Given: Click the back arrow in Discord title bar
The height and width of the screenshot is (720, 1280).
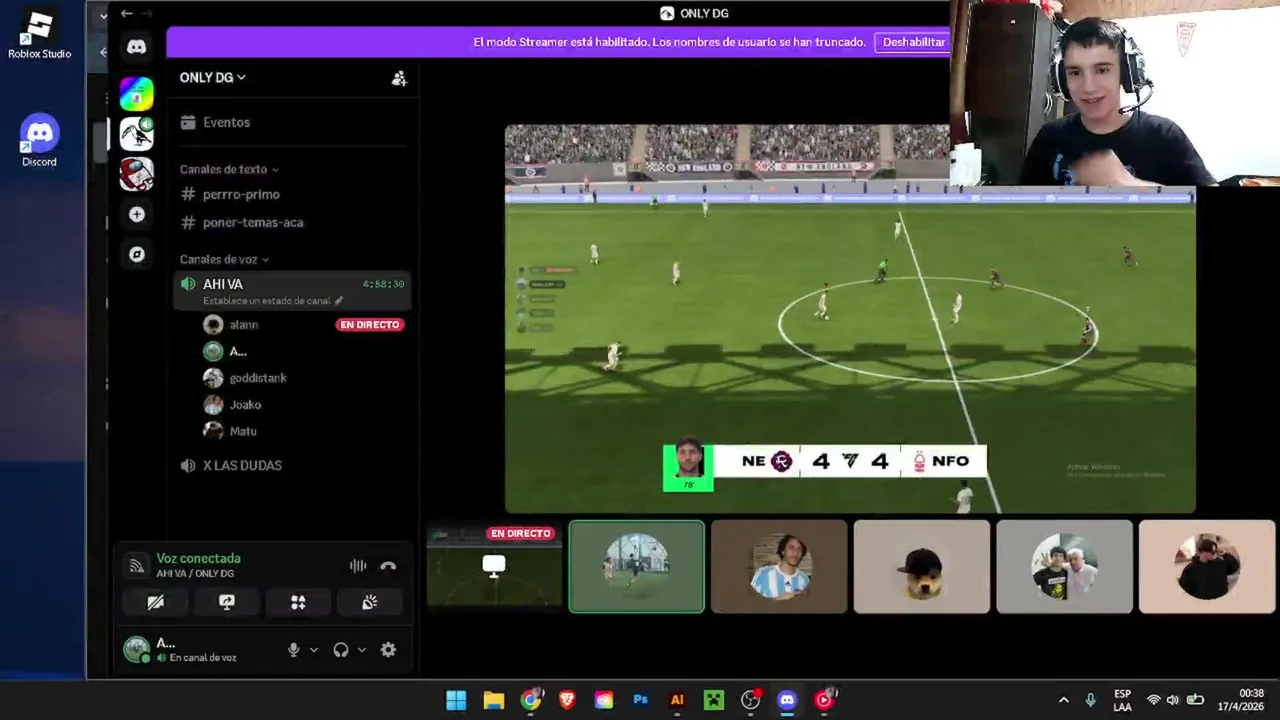Looking at the screenshot, I should (x=126, y=13).
